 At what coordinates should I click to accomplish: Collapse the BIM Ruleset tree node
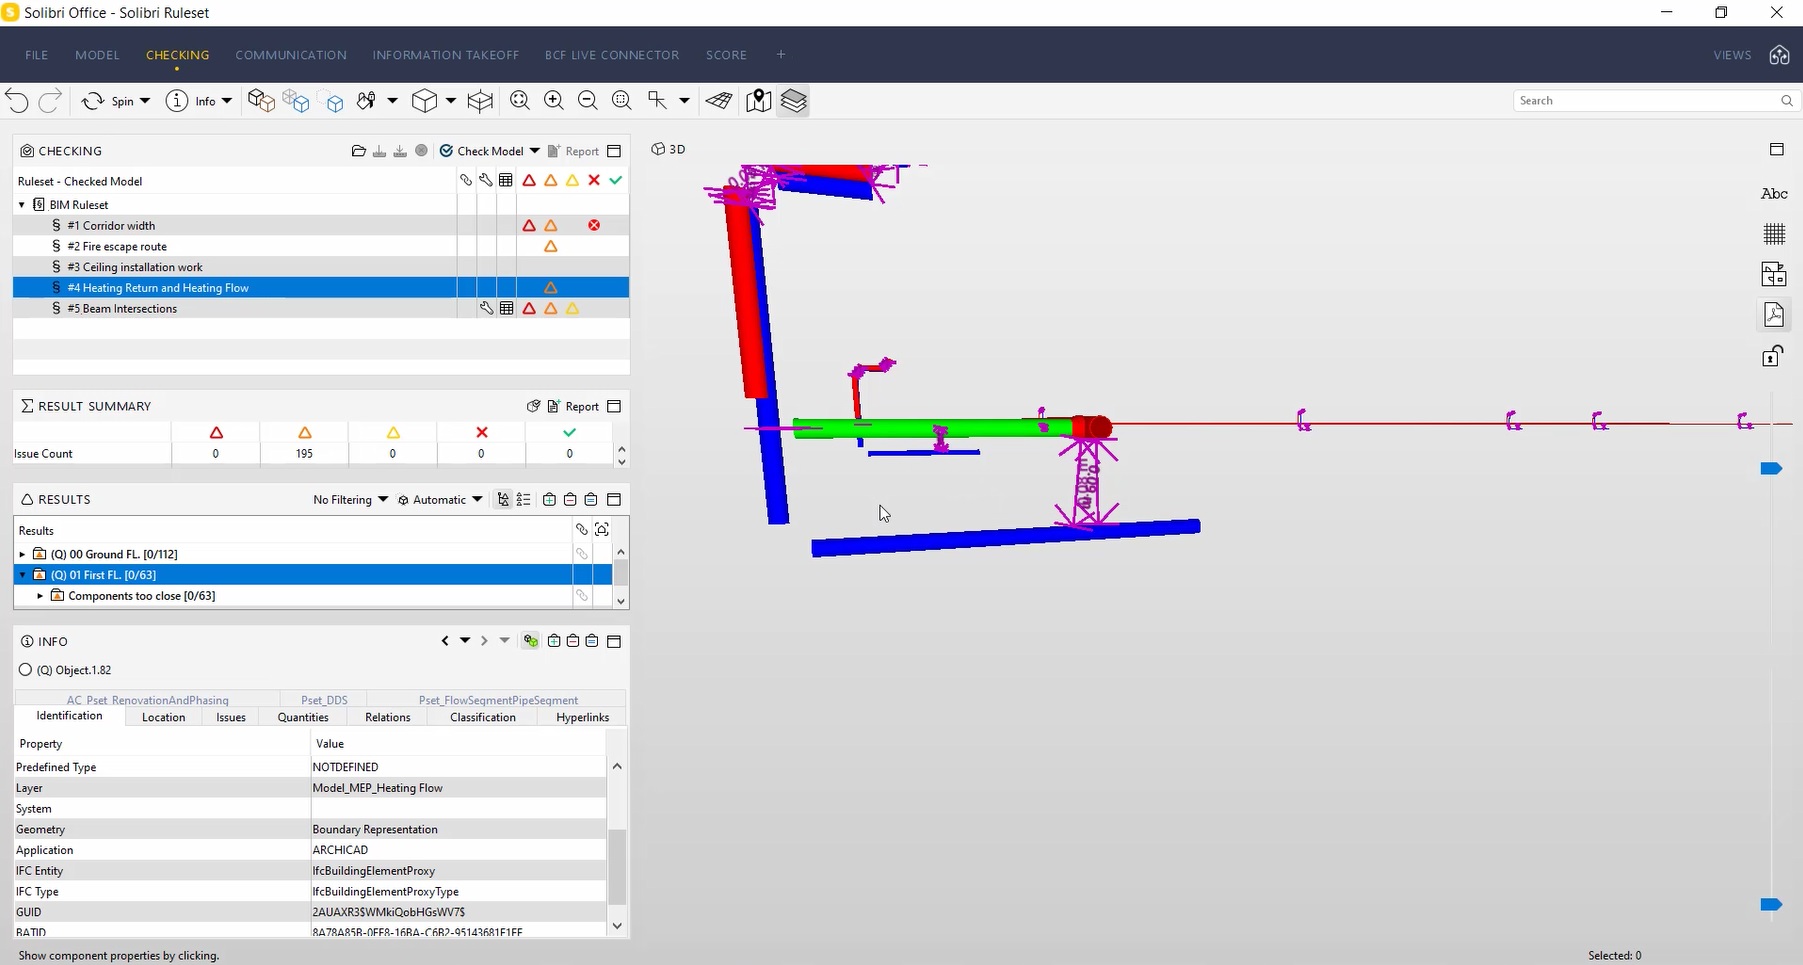click(x=22, y=204)
